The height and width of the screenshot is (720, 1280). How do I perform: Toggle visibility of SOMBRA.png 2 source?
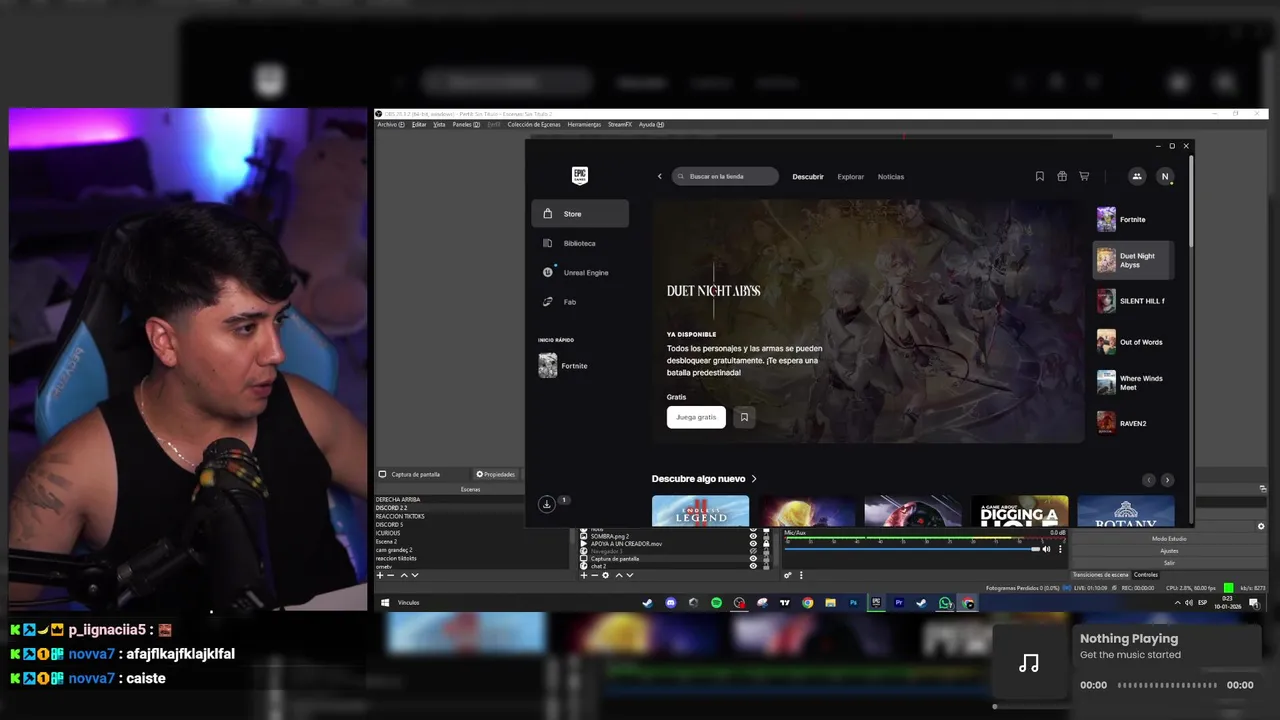[753, 536]
